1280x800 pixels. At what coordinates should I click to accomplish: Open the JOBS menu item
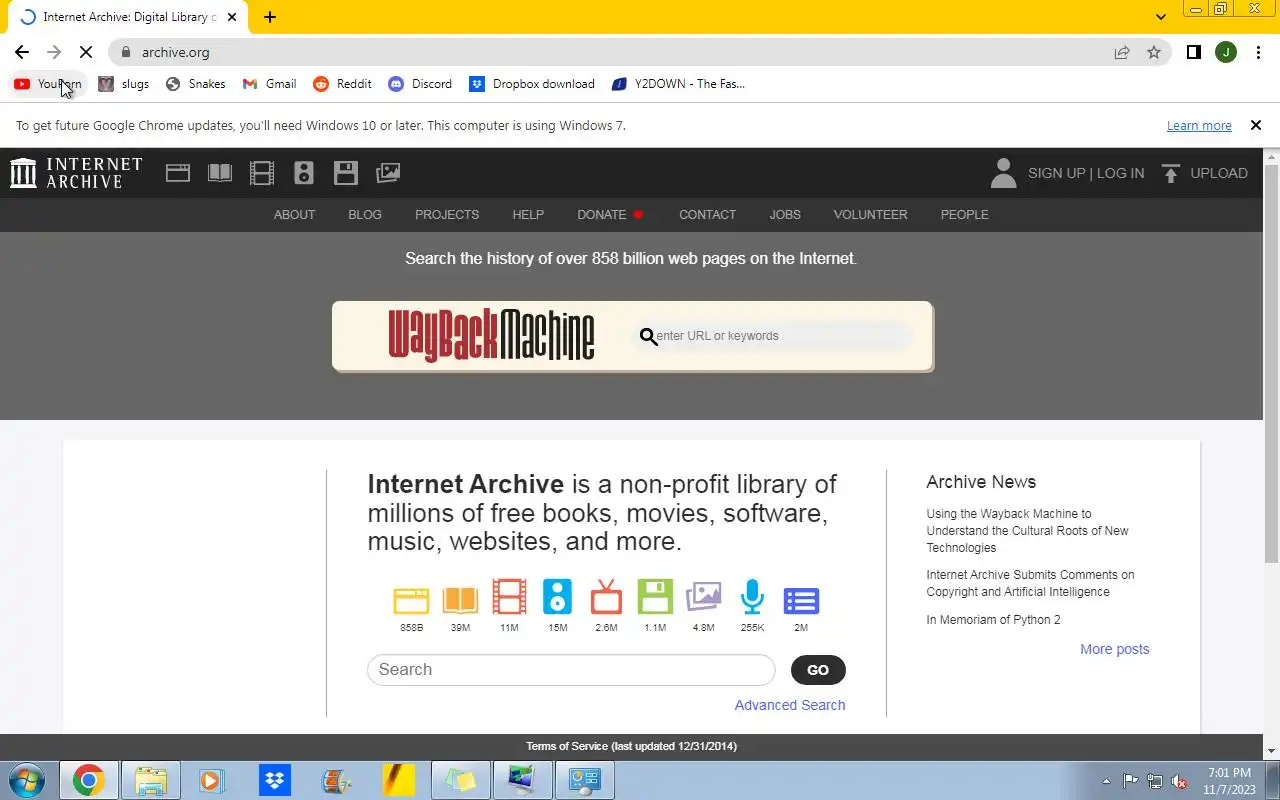(x=785, y=215)
